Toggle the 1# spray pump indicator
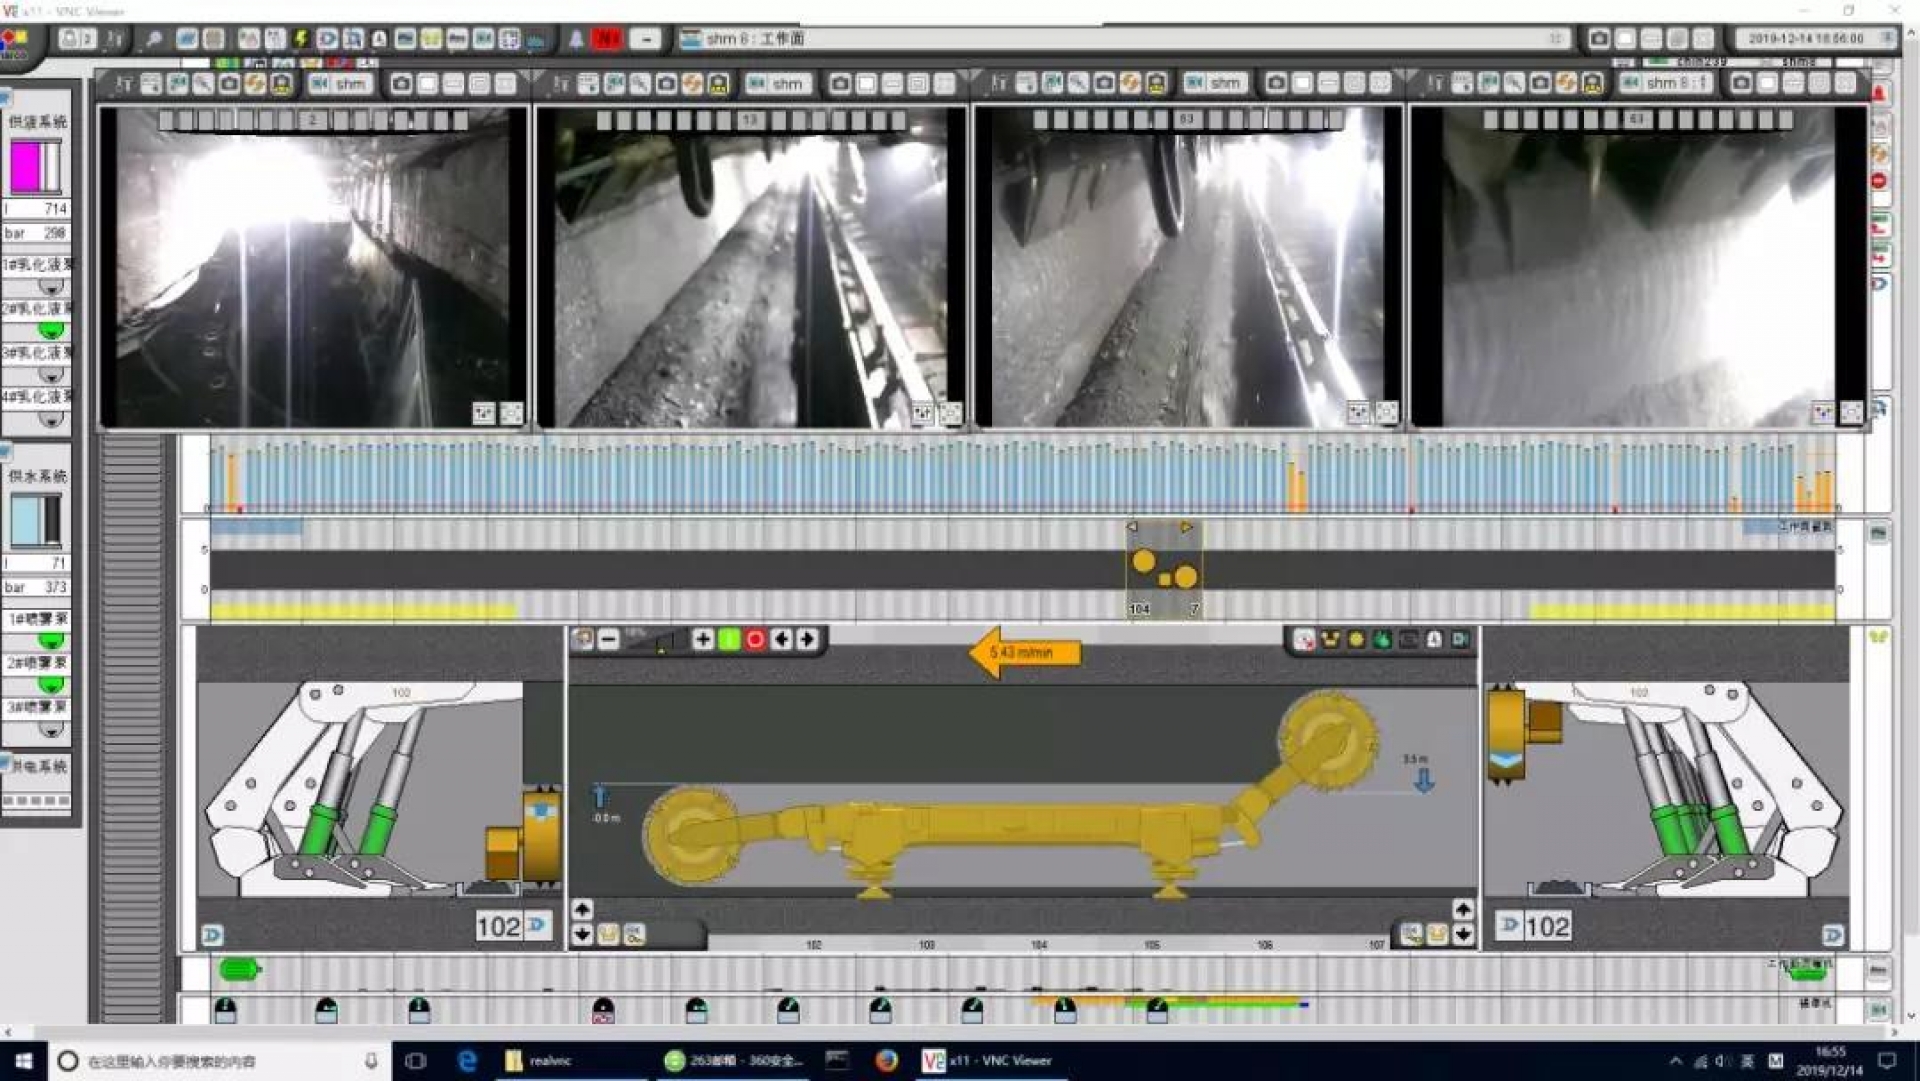 (x=50, y=641)
